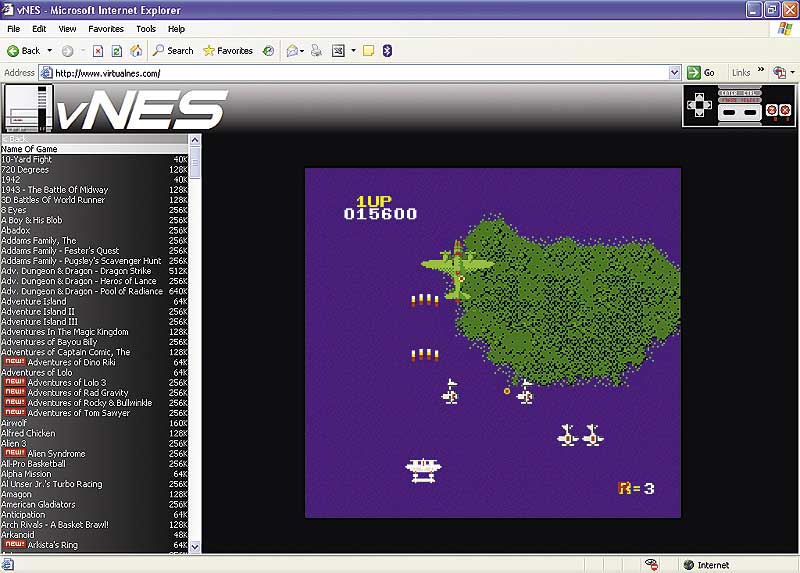Select A Boy & His Blob

(x=94, y=220)
